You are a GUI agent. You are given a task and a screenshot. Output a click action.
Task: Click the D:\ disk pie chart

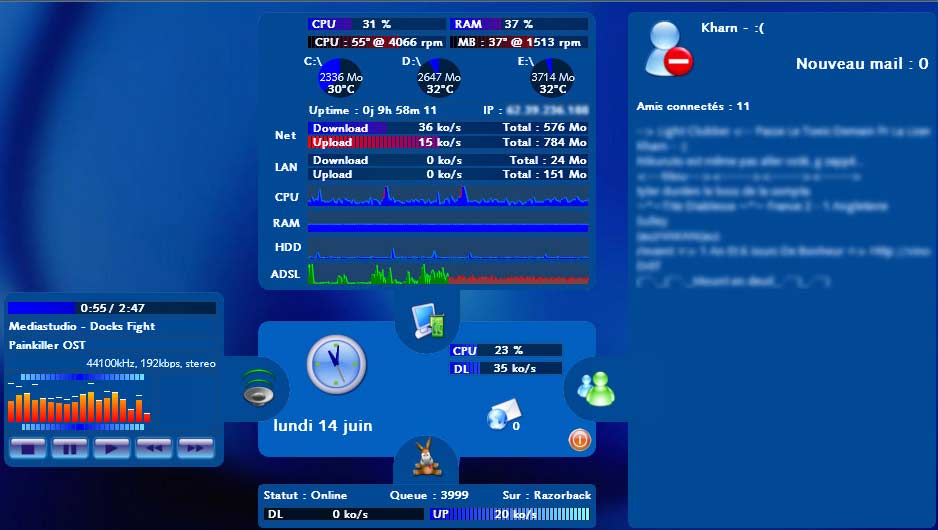(438, 77)
